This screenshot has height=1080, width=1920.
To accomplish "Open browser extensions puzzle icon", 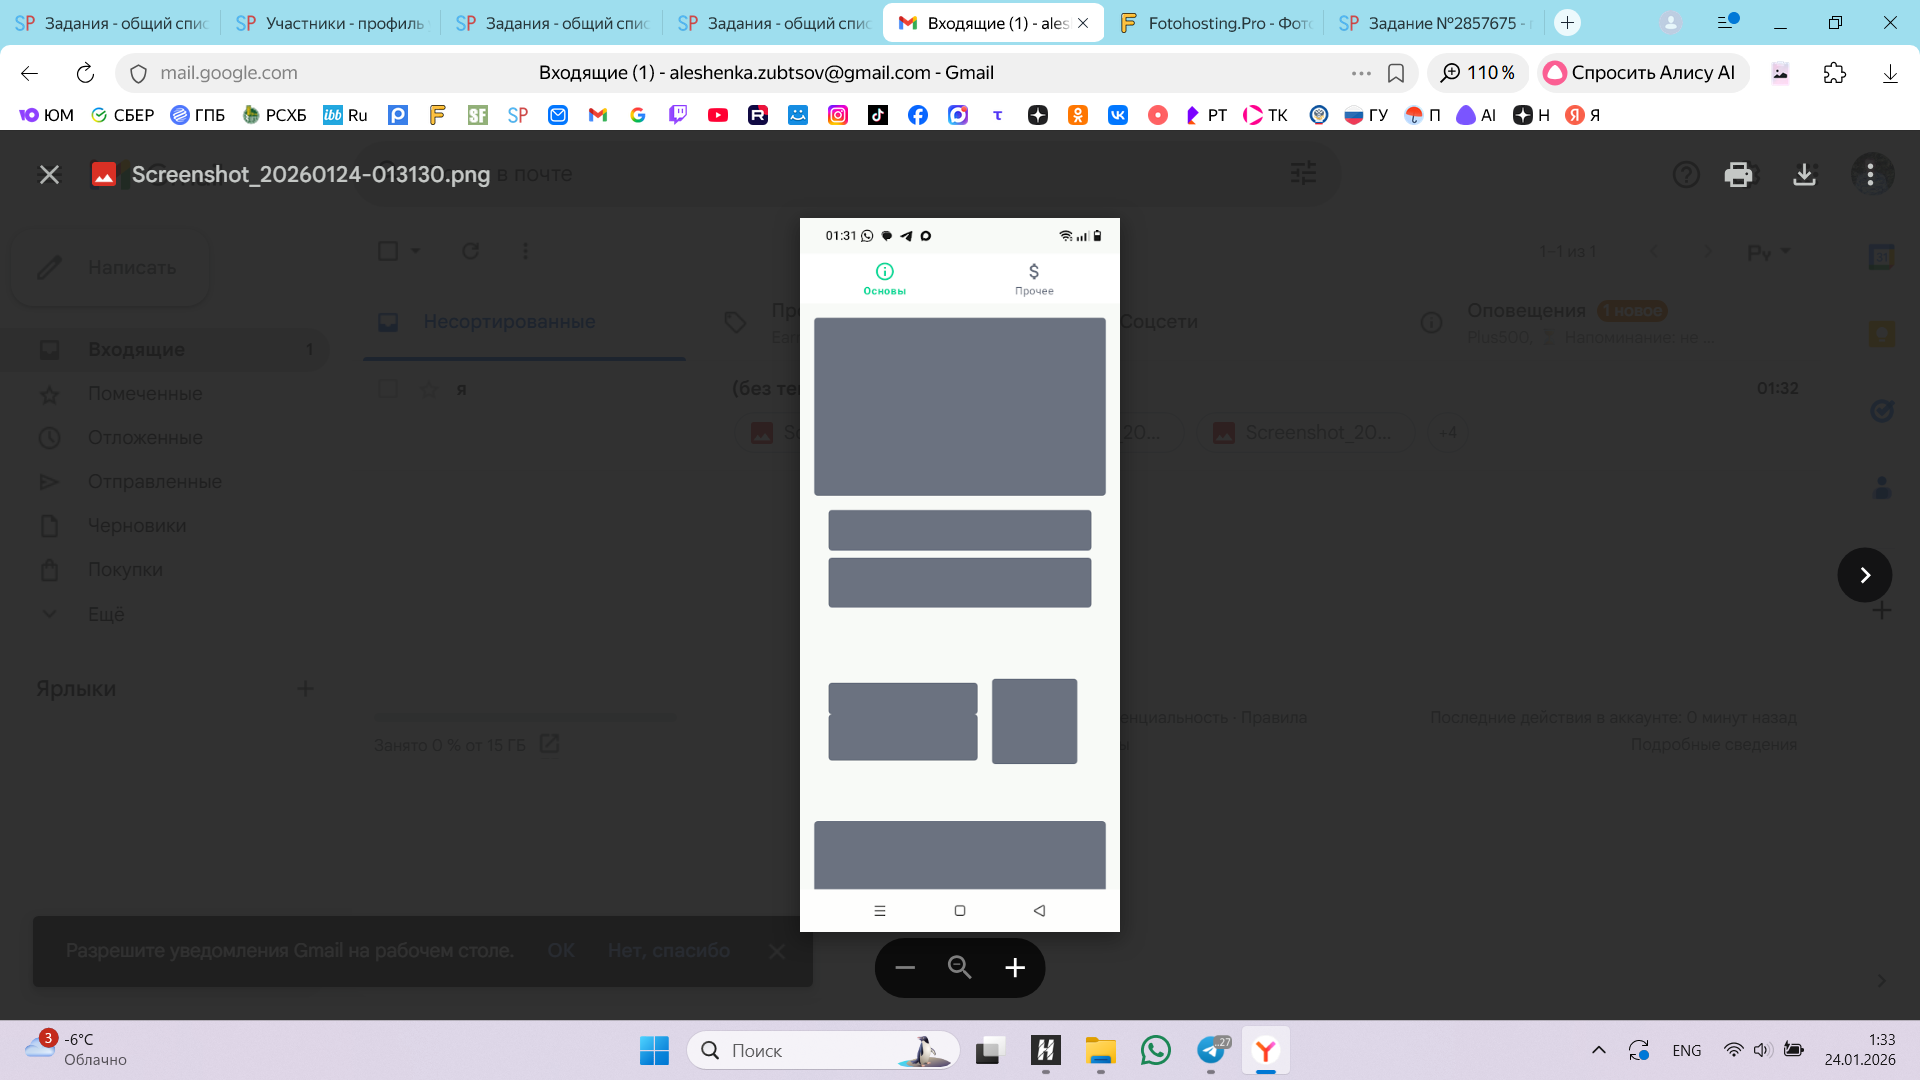I will point(1834,73).
